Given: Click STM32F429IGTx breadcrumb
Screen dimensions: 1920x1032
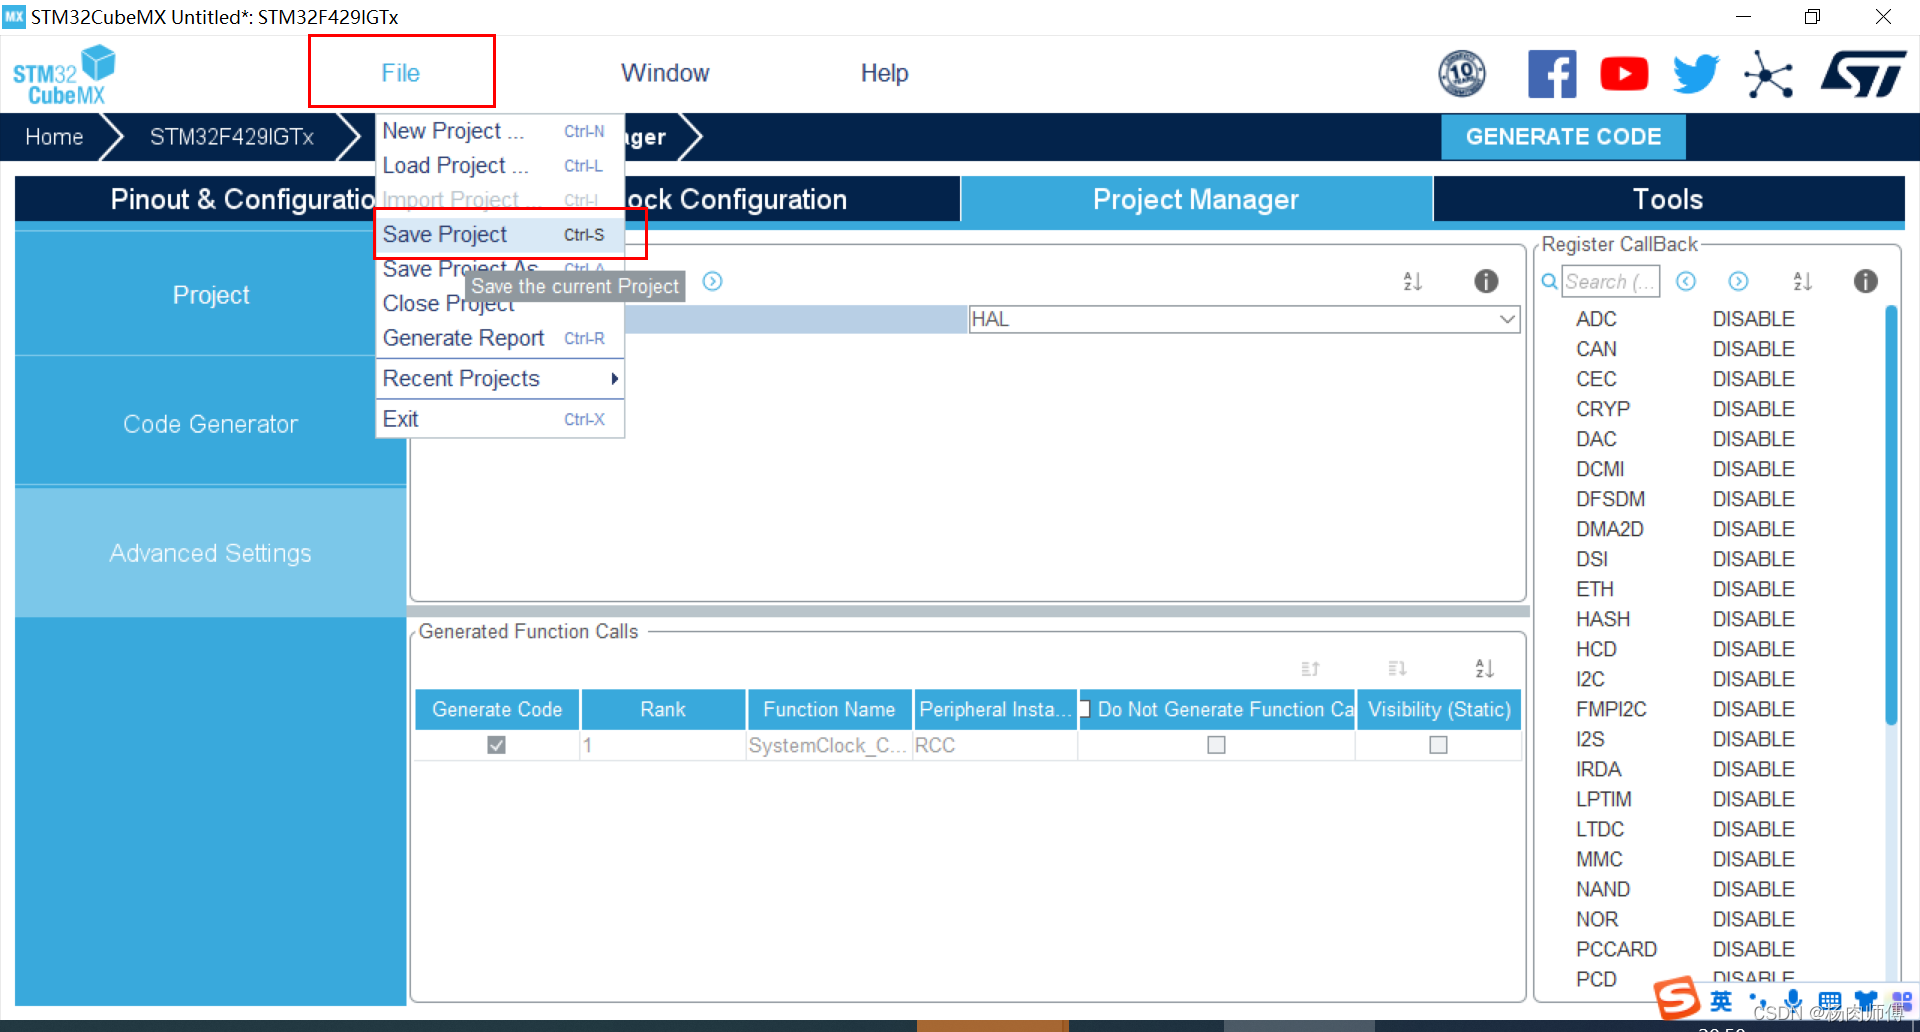Looking at the screenshot, I should pyautogui.click(x=232, y=137).
